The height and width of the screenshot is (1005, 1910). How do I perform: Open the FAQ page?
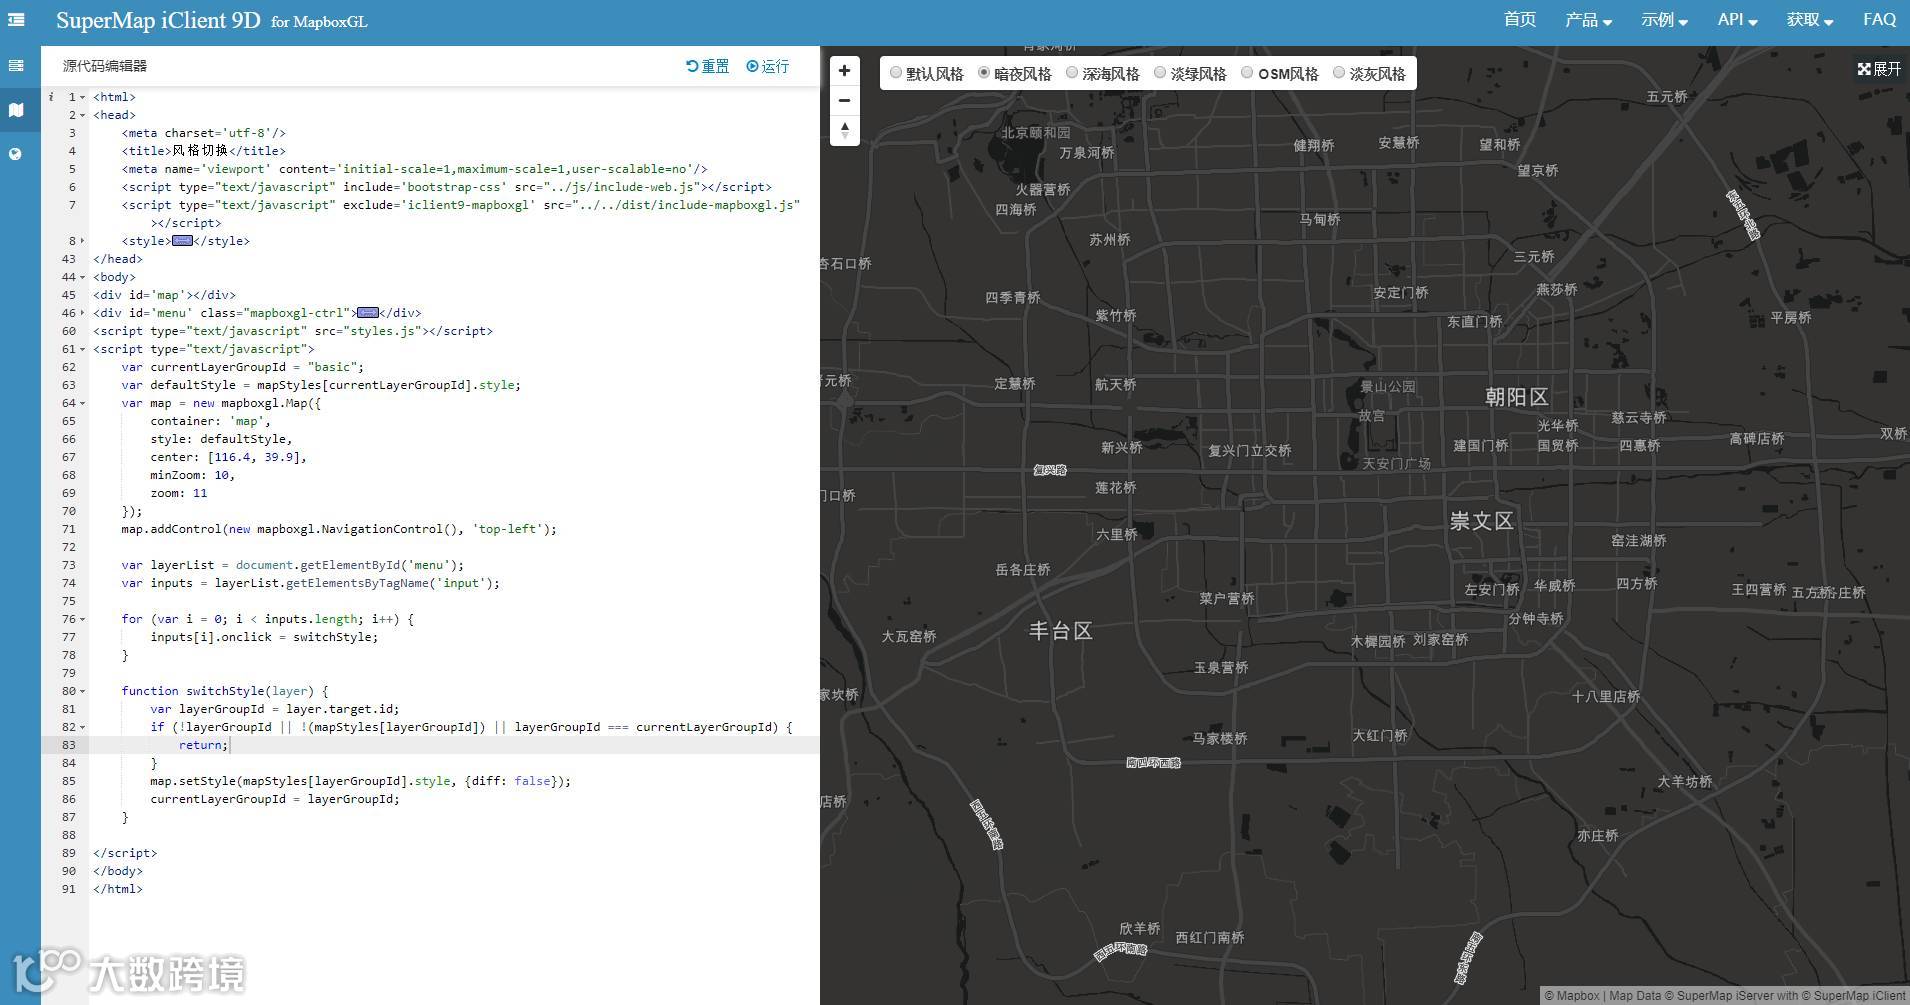coord(1879,20)
